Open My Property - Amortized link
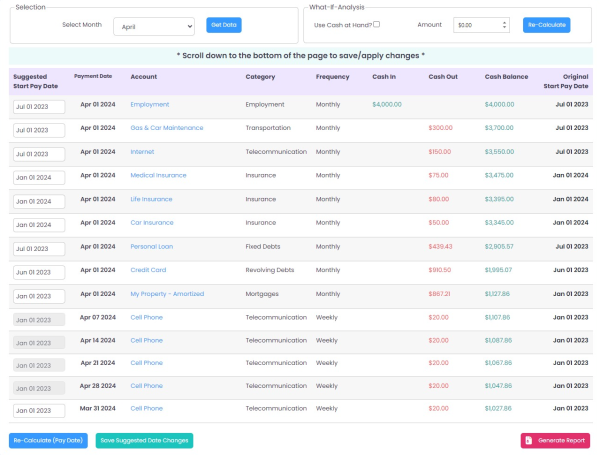Image resolution: width=600 pixels, height=455 pixels. 167,294
